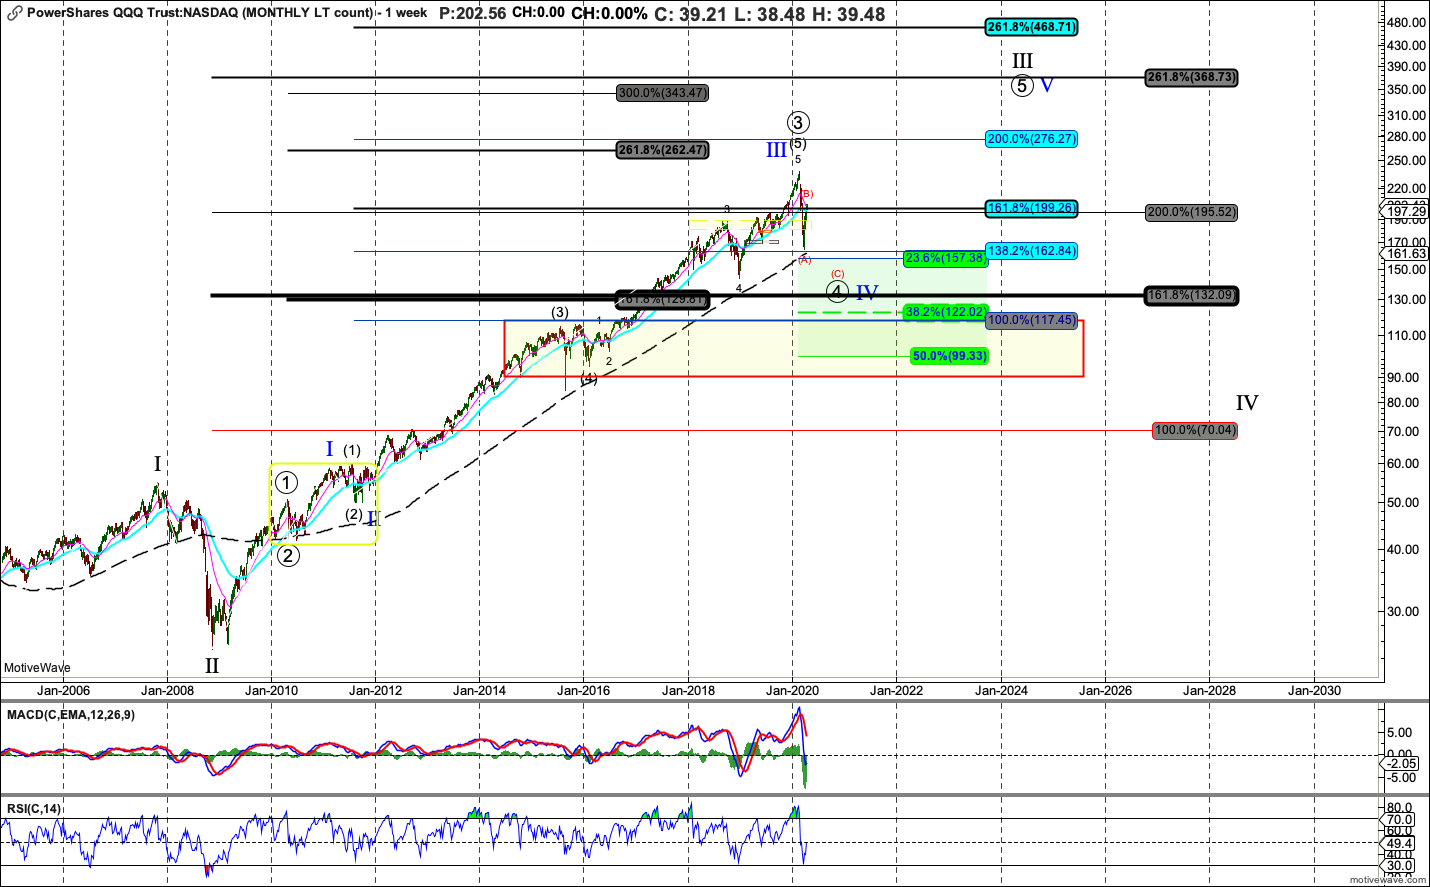
Task: Click the 161.63 price axis marker
Action: click(x=1406, y=254)
